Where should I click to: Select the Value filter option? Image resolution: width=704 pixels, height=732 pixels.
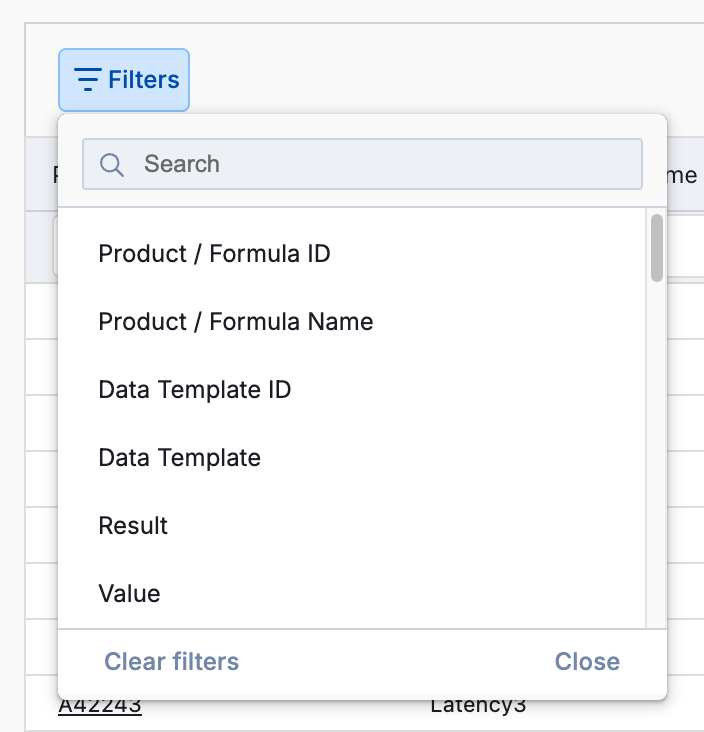coord(129,594)
